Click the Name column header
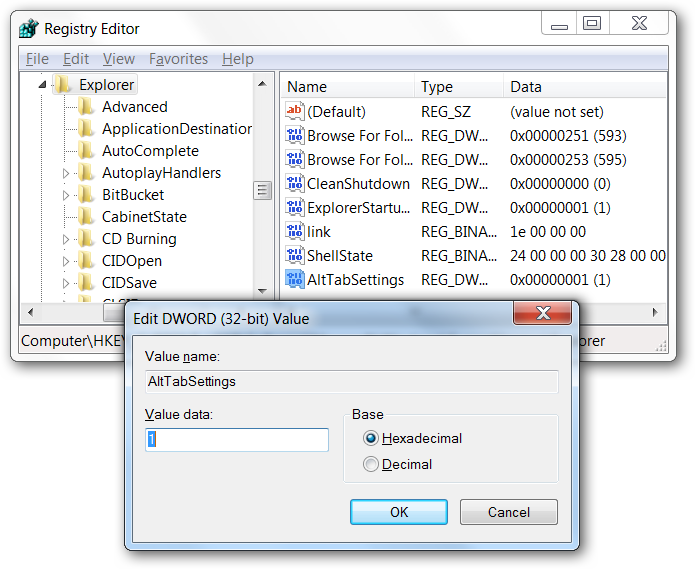 tap(348, 87)
